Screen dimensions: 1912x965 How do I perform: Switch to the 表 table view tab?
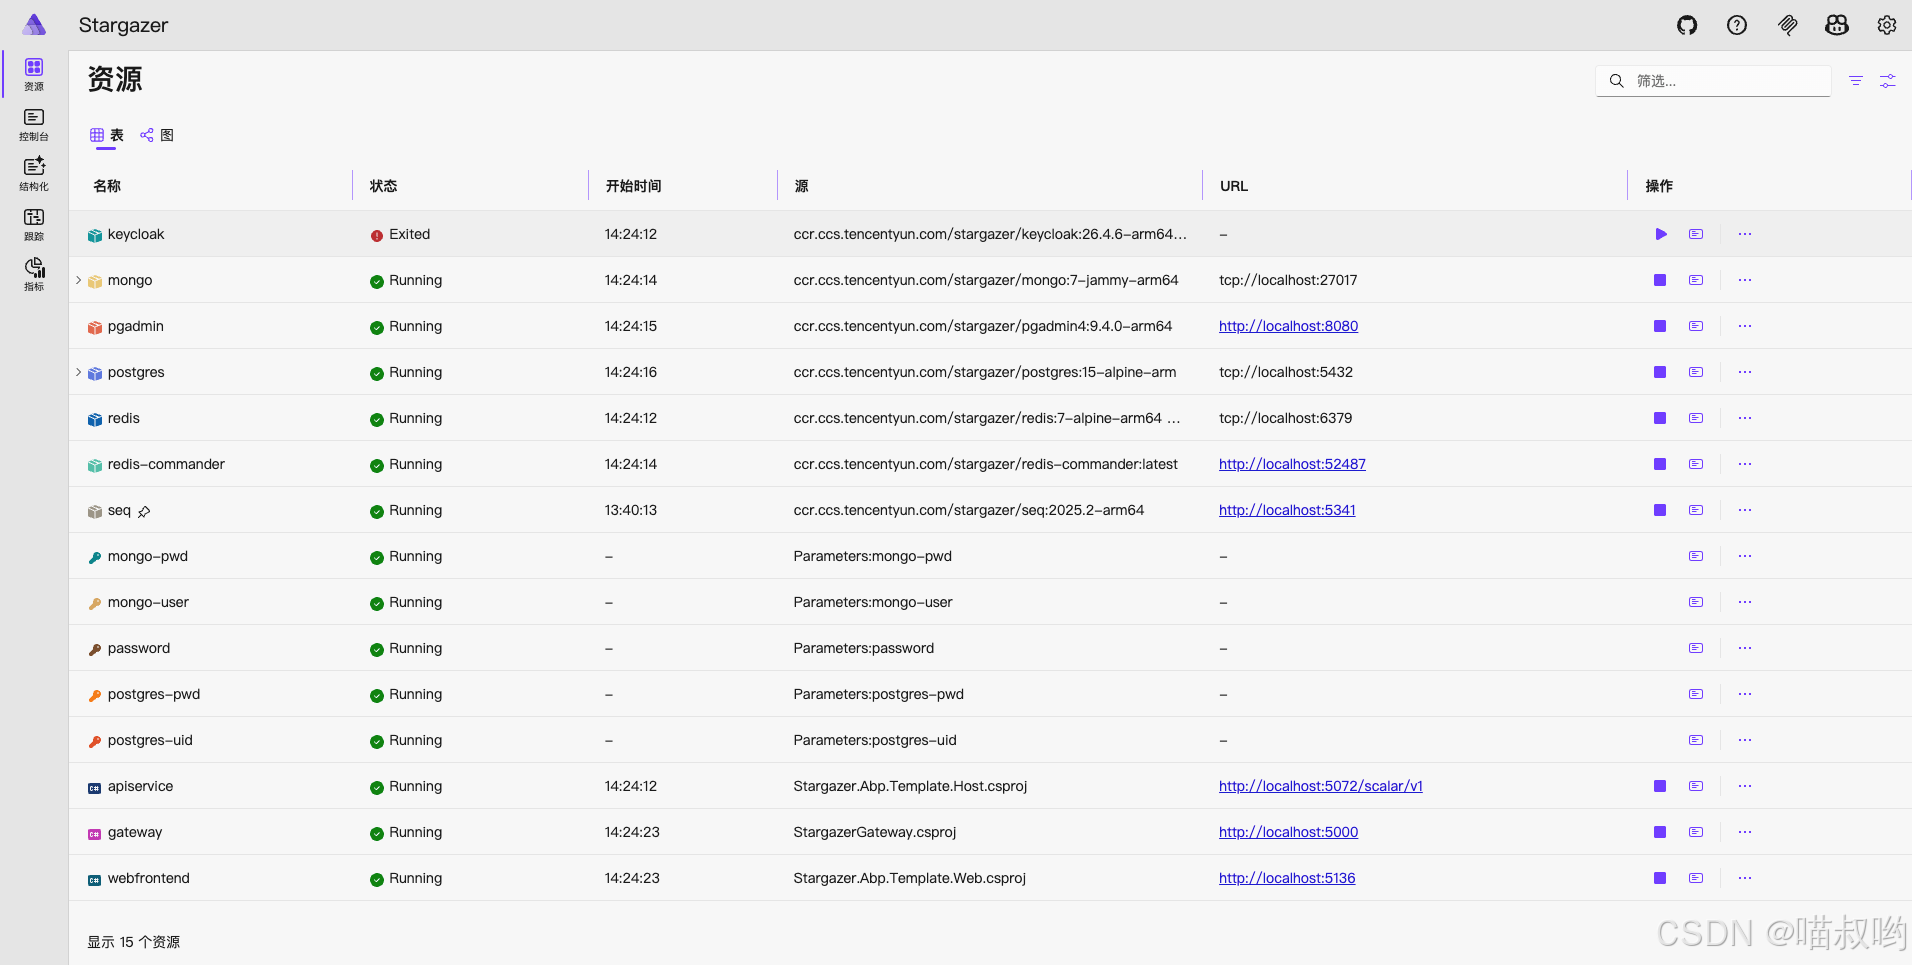pos(106,135)
